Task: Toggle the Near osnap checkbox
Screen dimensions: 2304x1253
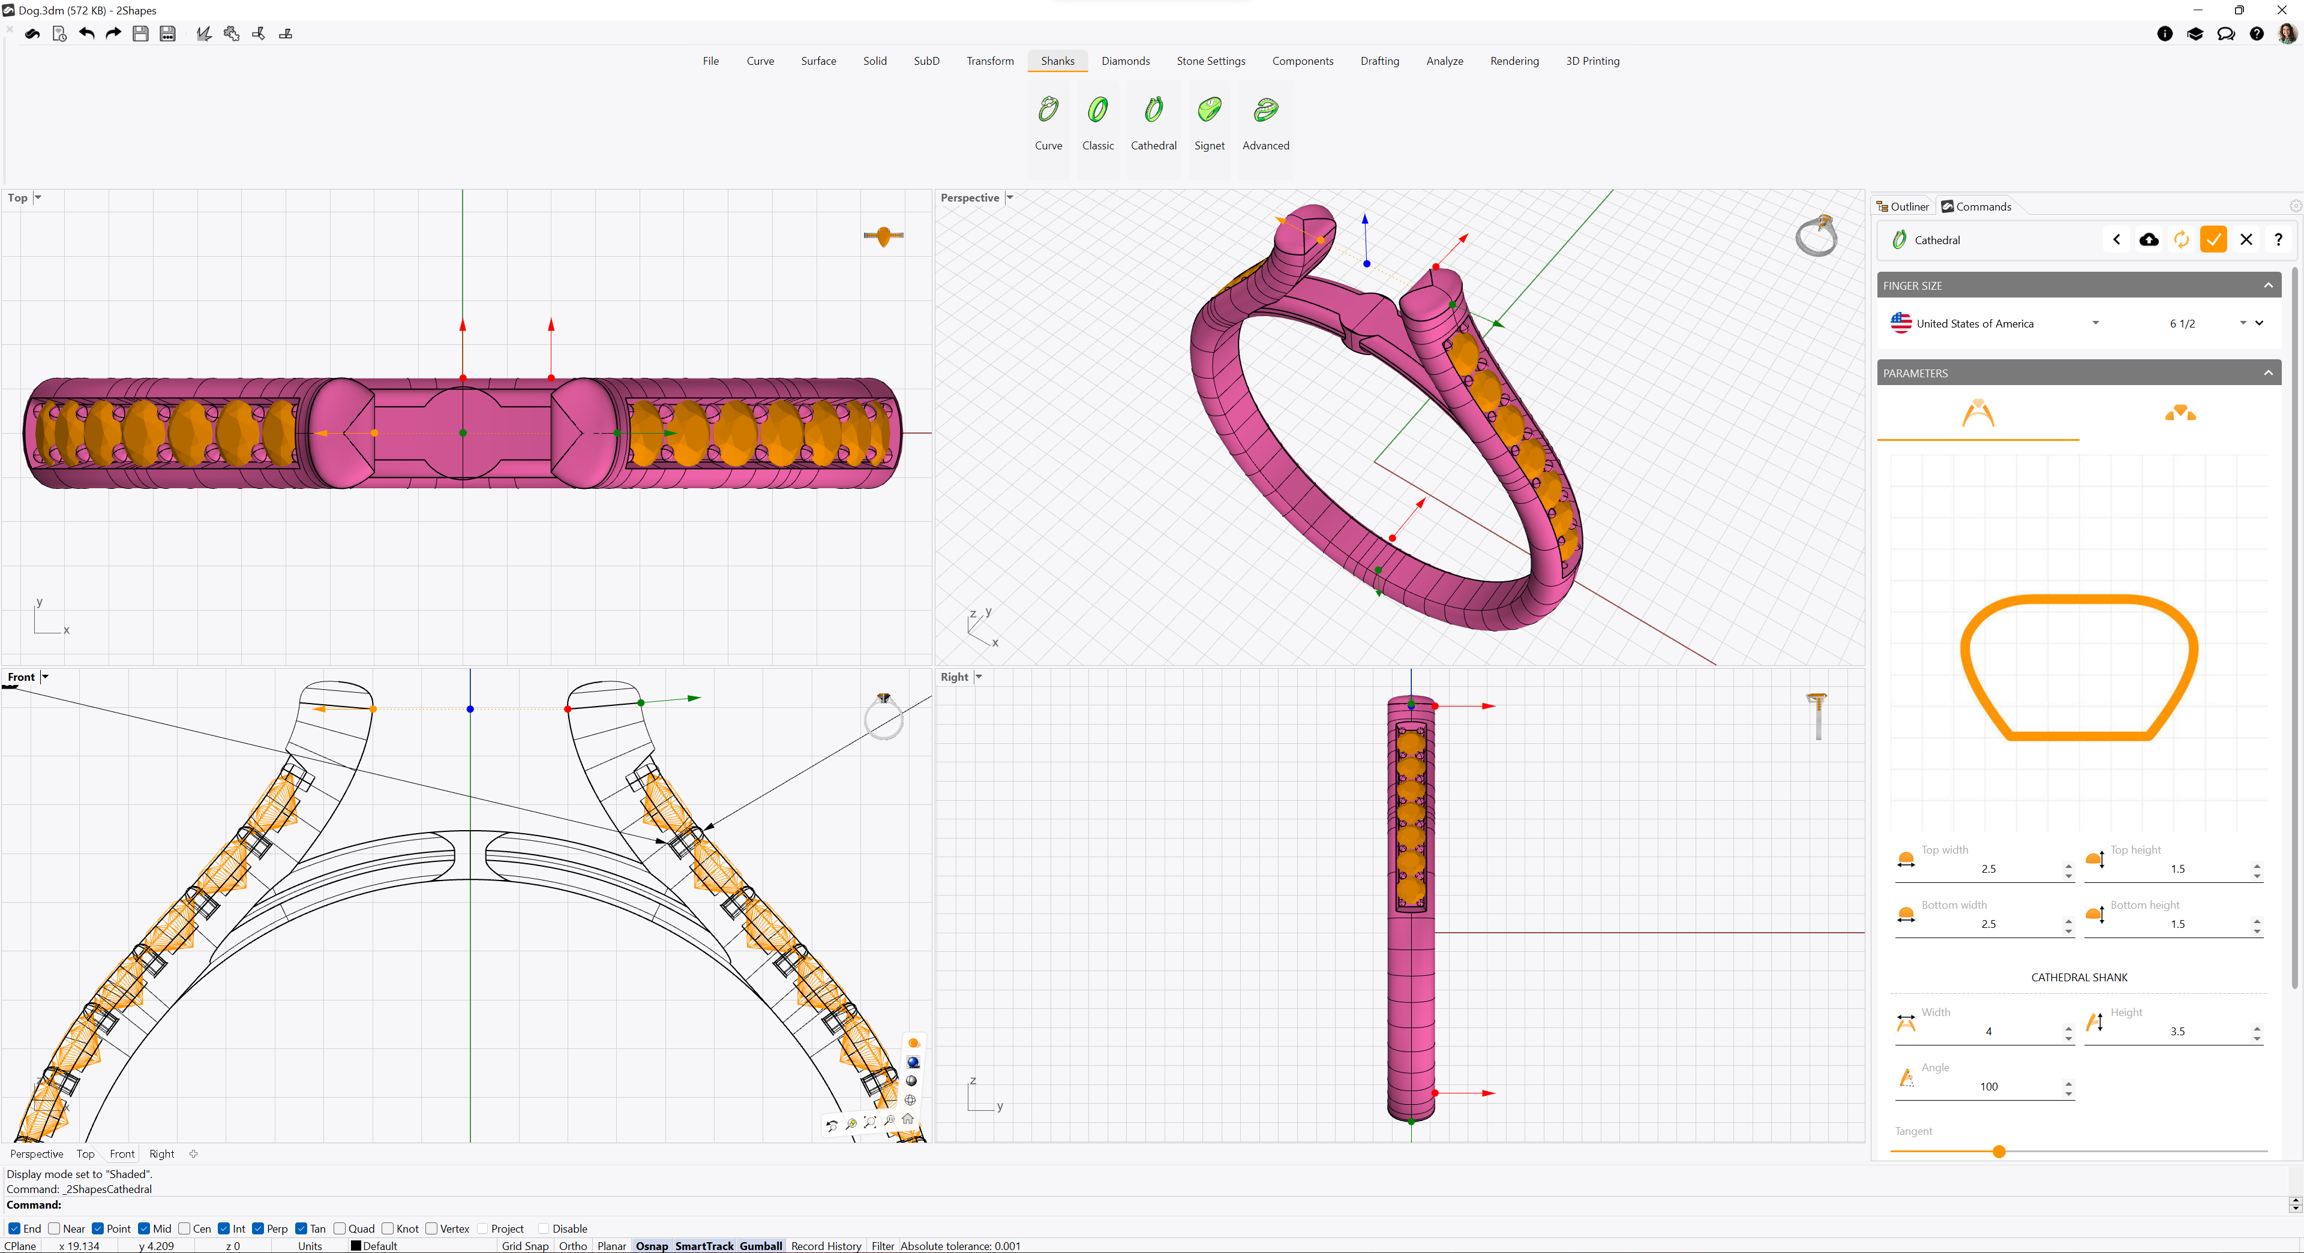Action: (55, 1229)
